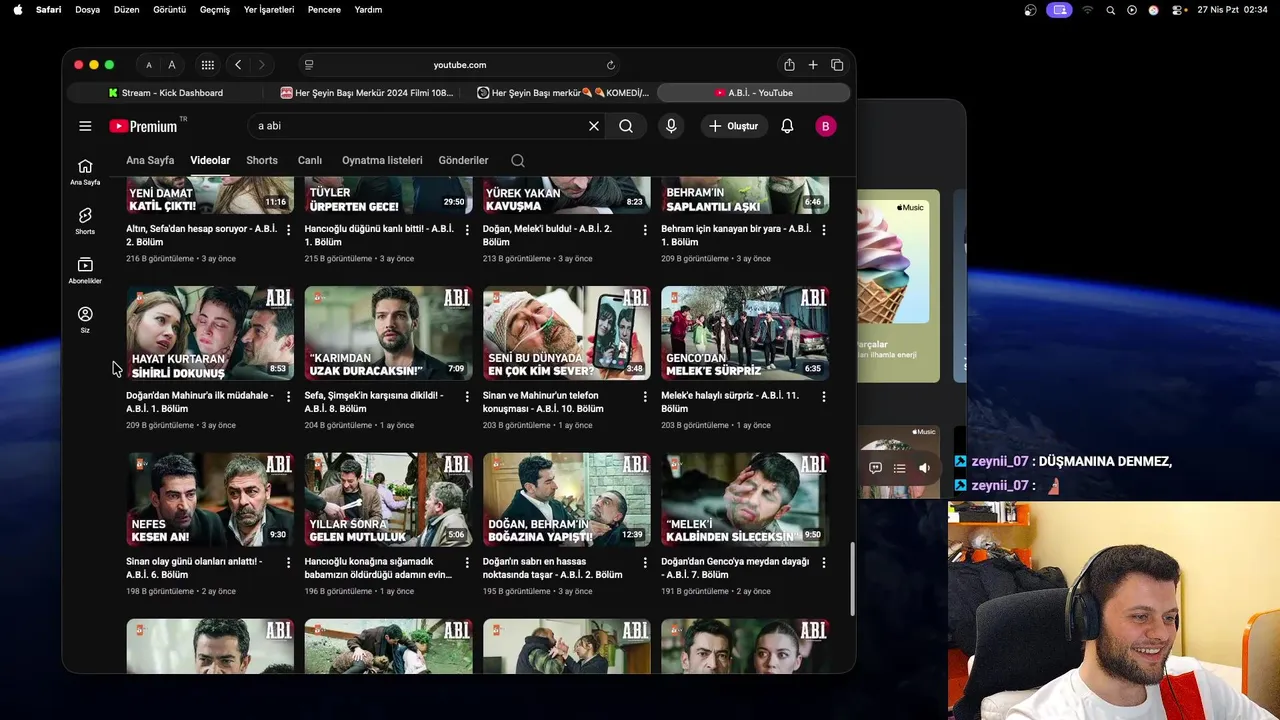The image size is (1280, 720).
Task: Click the speaker volume icon on the overlay
Action: coord(924,468)
